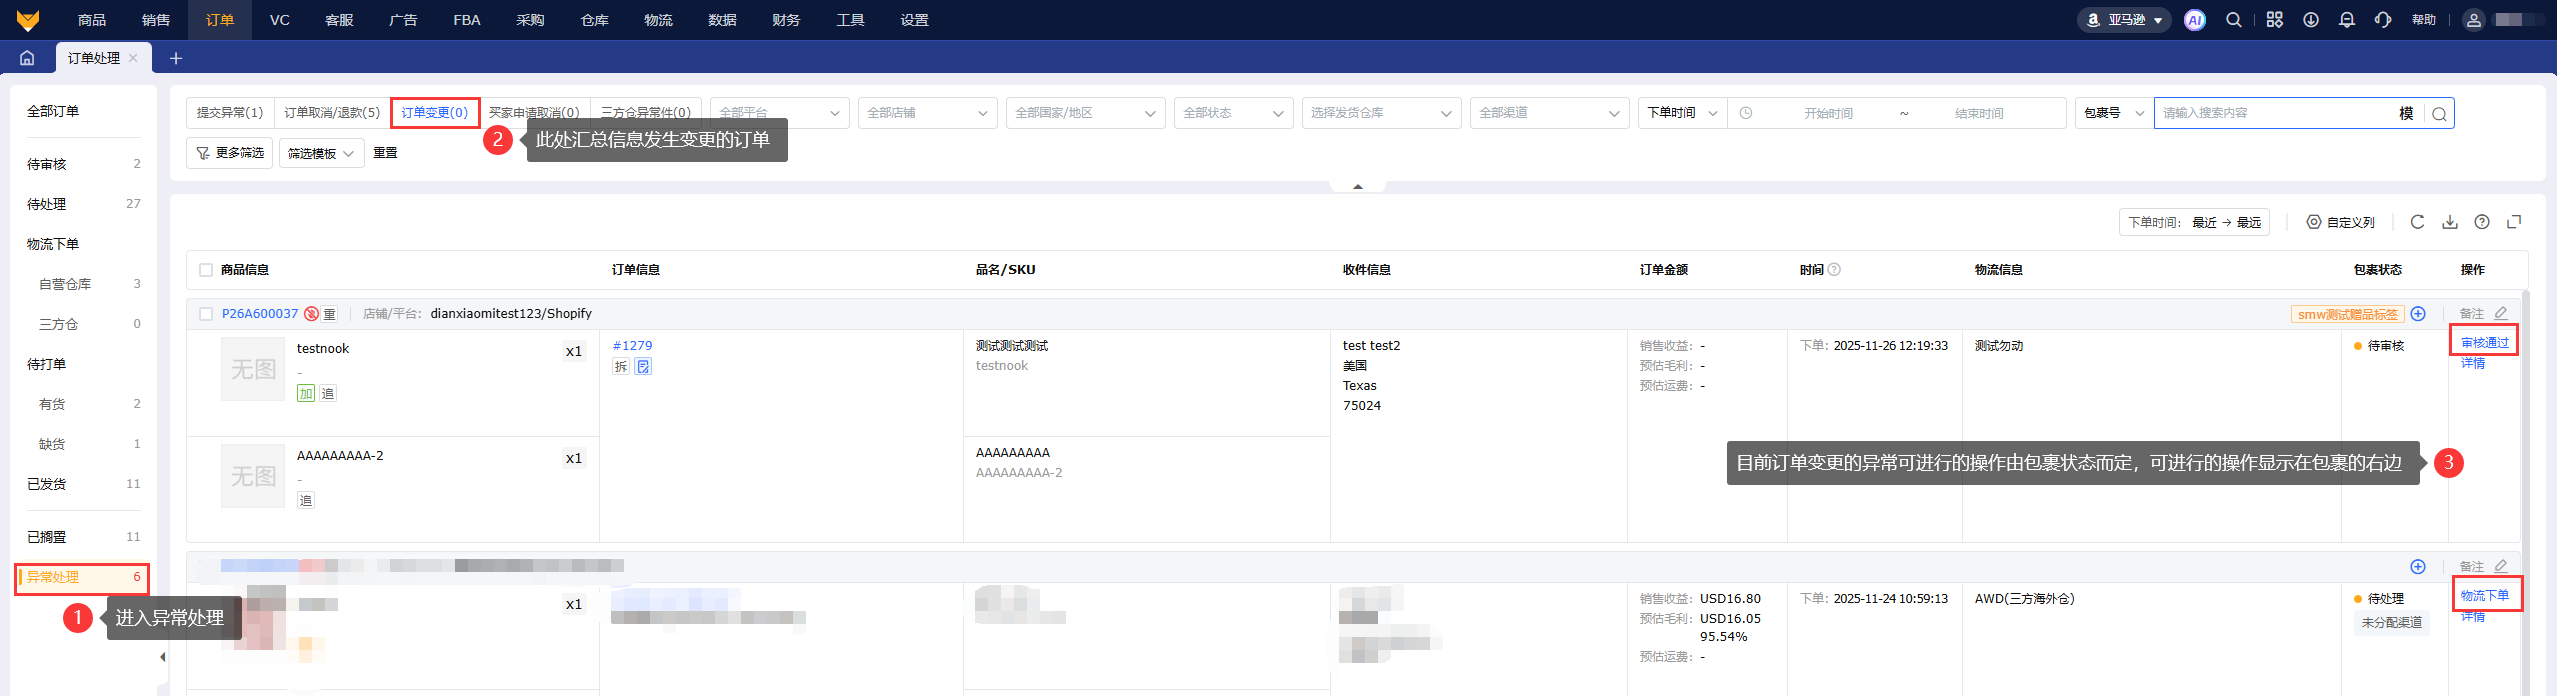Click the plus tag icon on the second order row
The height and width of the screenshot is (696, 2557).
coord(2418,567)
